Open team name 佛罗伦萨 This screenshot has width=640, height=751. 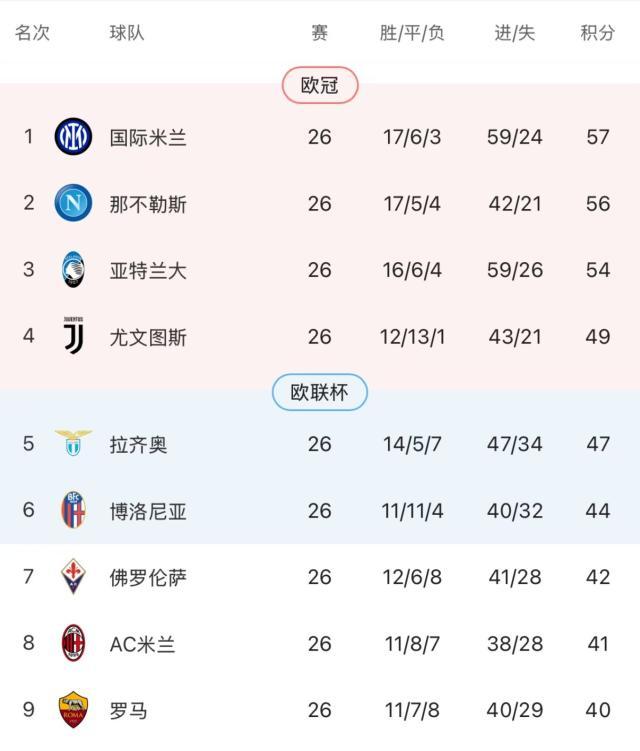pyautogui.click(x=148, y=578)
